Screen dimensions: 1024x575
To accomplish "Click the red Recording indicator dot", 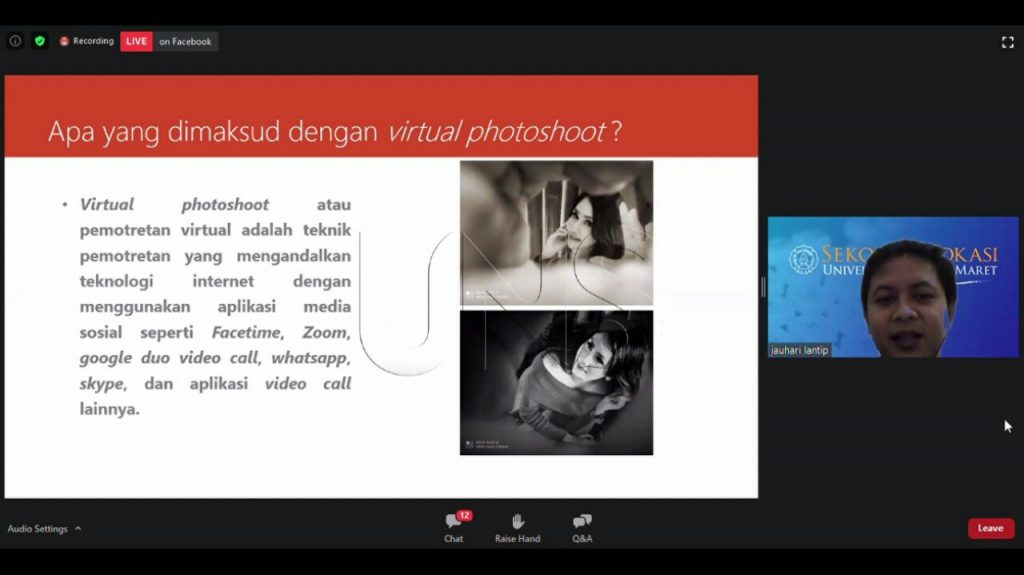I will (64, 41).
